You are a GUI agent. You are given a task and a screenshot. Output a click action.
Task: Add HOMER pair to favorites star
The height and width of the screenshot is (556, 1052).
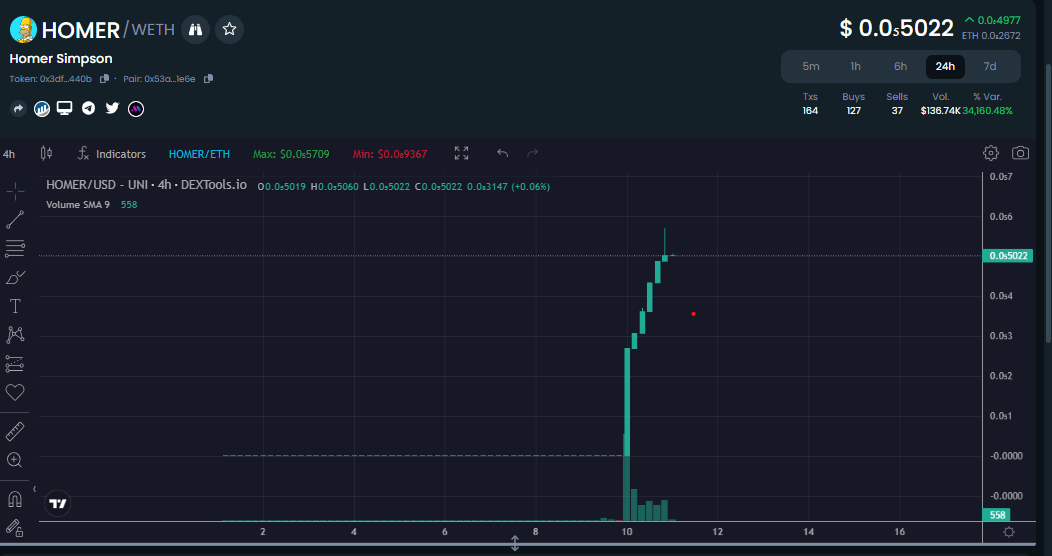click(229, 30)
